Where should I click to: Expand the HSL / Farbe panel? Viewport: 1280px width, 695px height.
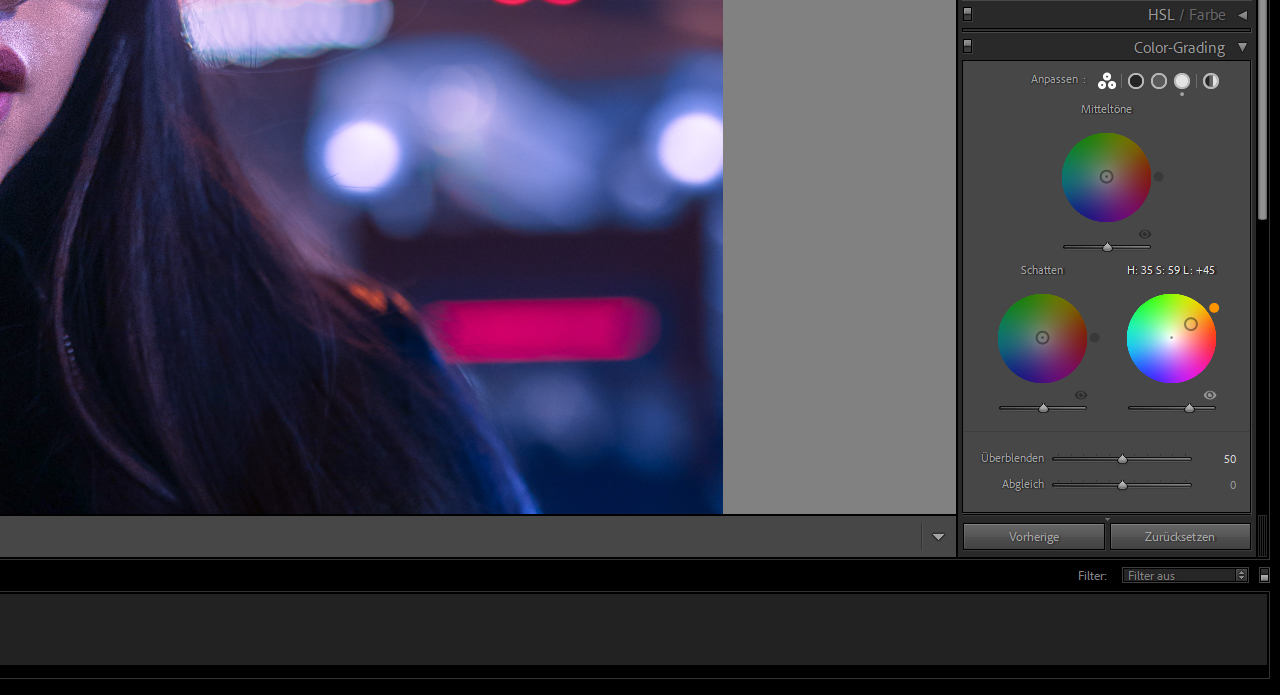click(1242, 15)
